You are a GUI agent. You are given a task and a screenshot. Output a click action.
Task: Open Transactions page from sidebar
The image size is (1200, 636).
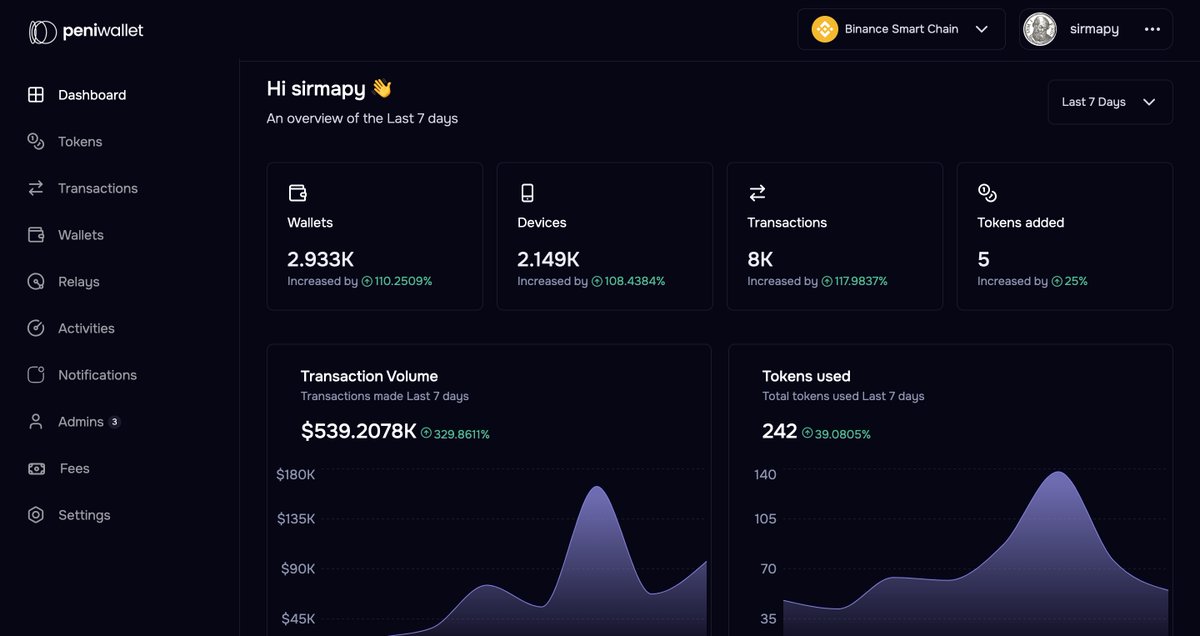point(98,188)
